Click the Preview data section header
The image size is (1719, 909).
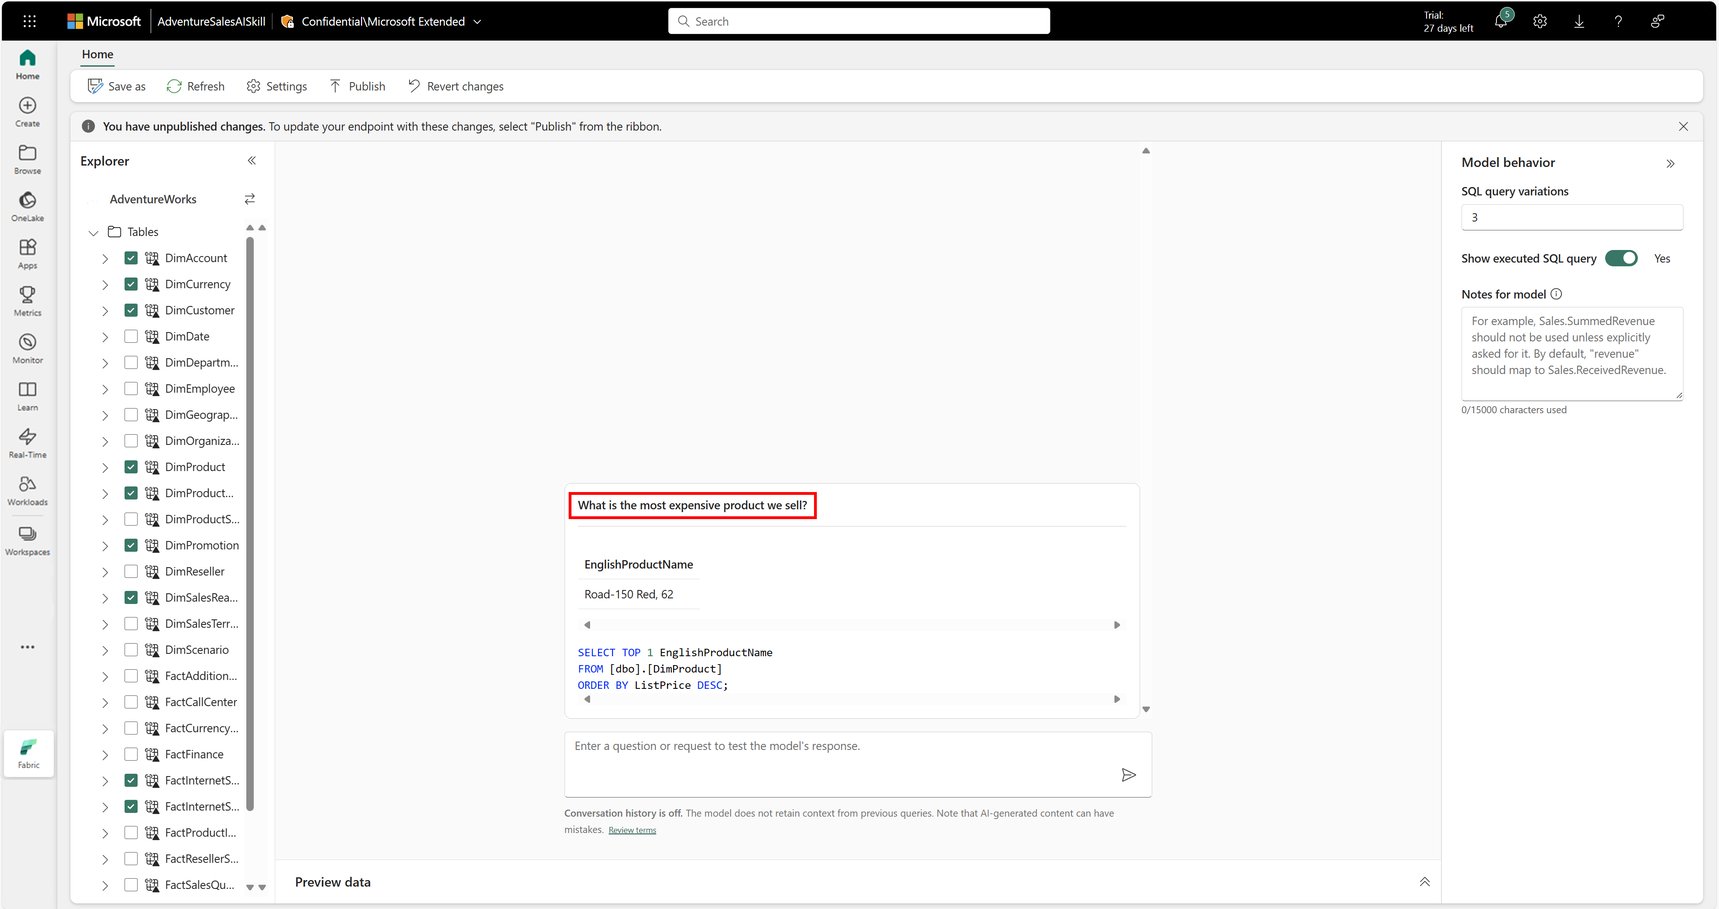click(x=333, y=882)
